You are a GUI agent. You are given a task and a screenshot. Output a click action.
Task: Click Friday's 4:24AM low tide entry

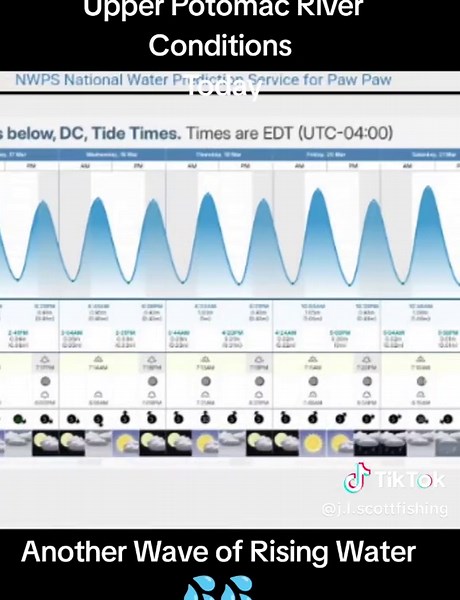click(285, 339)
